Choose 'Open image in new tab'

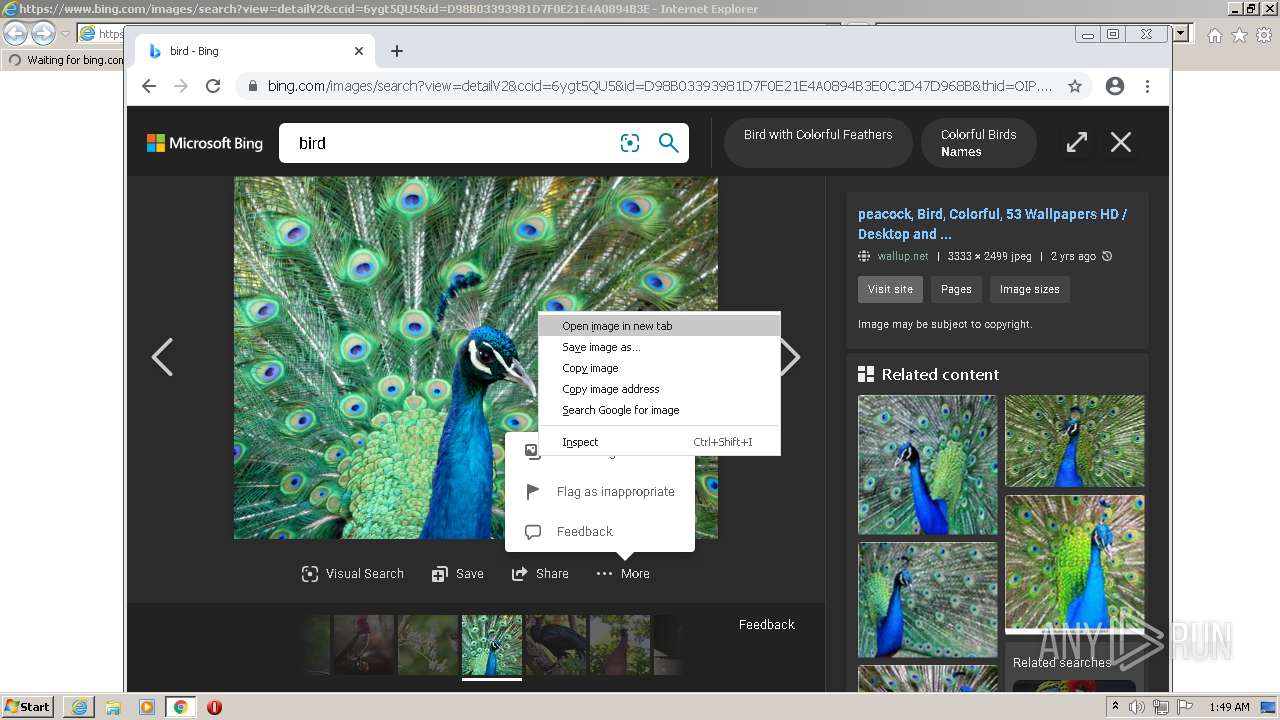[x=659, y=326]
